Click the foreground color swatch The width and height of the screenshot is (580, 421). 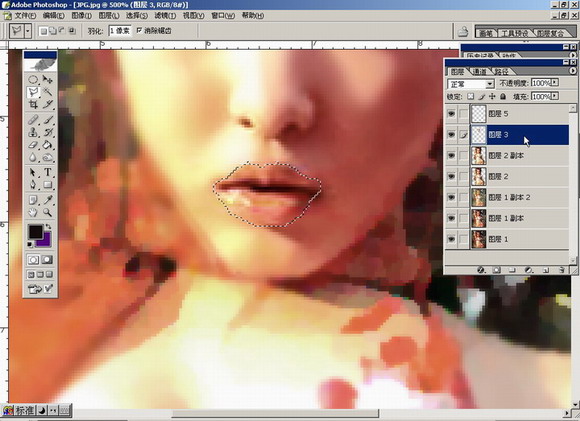tap(36, 232)
